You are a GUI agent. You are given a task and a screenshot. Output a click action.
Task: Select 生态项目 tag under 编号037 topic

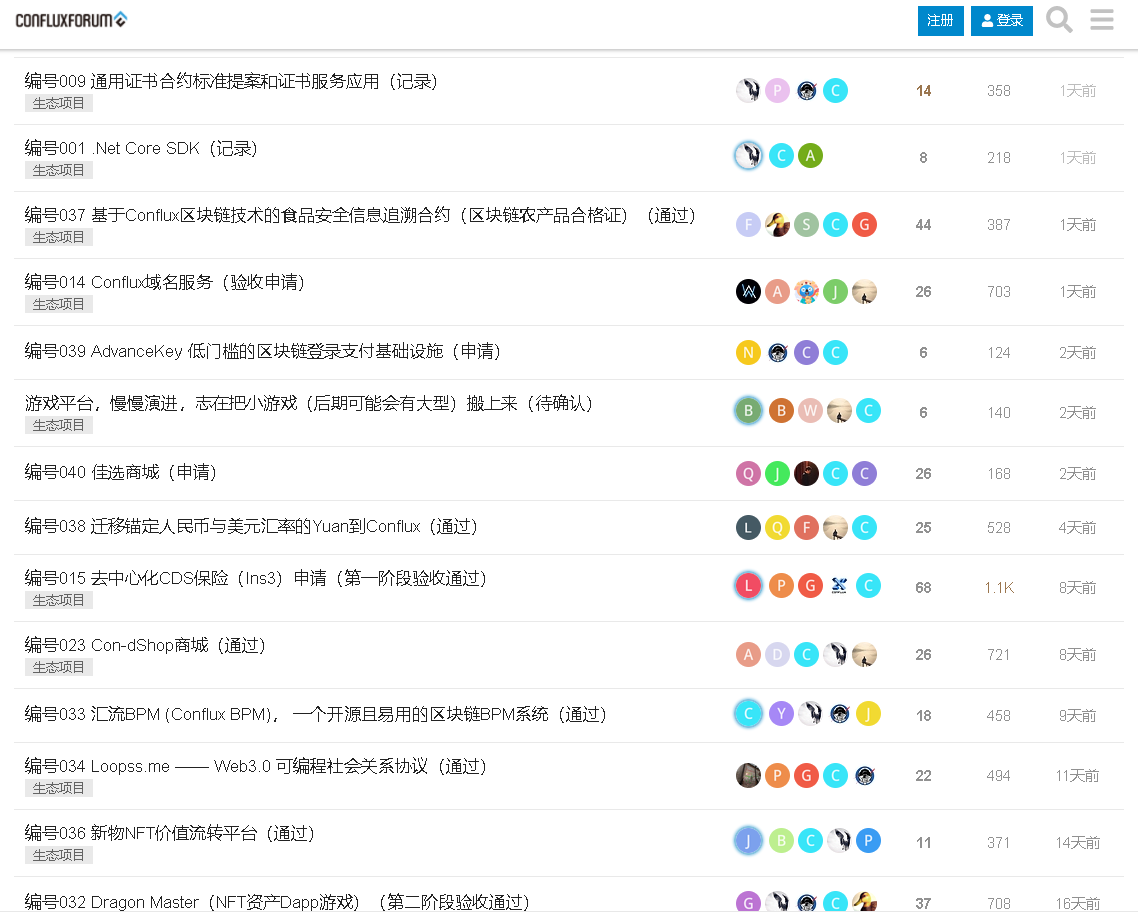(59, 237)
